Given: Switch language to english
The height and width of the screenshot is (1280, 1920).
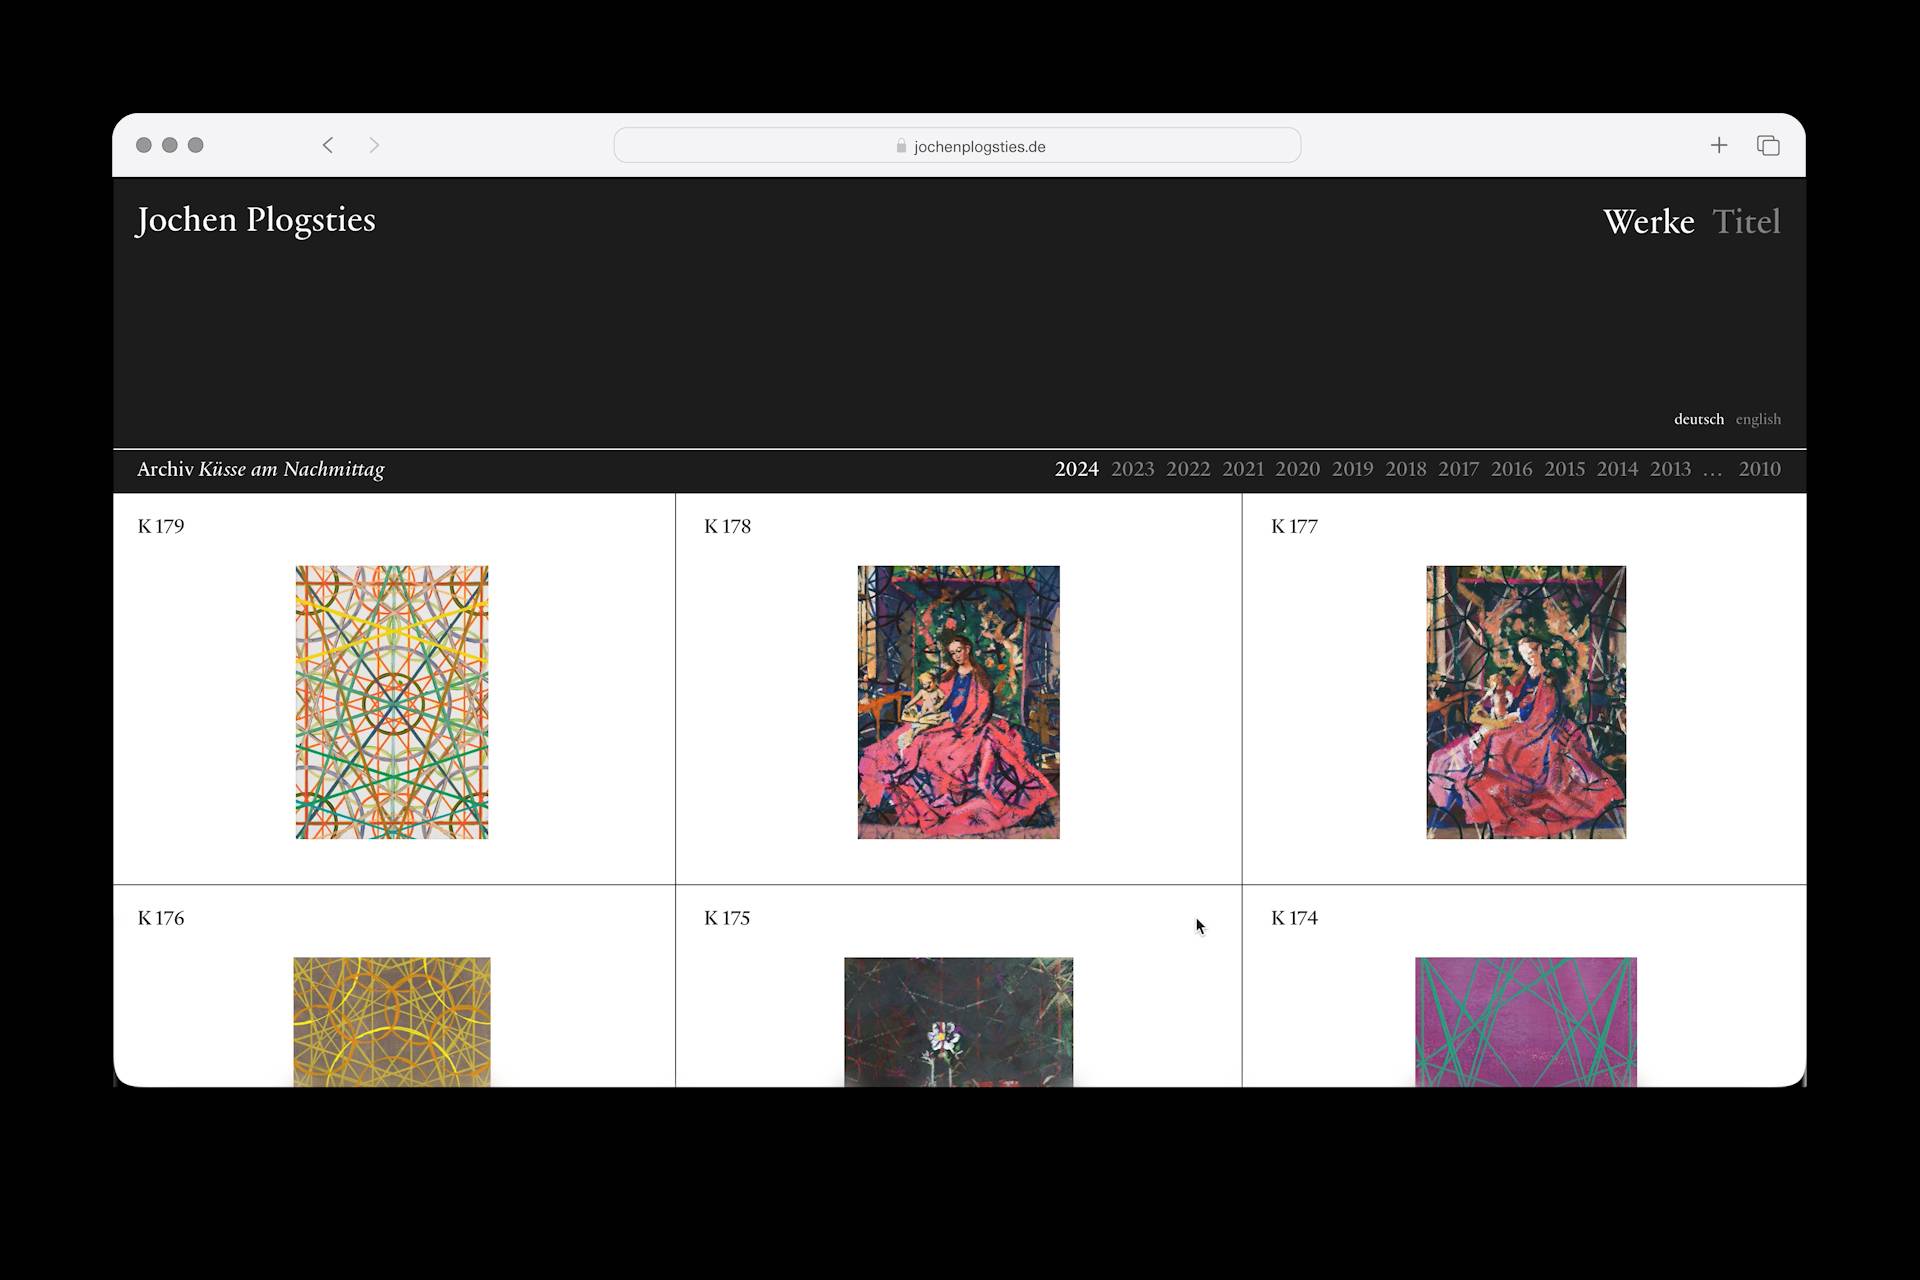Looking at the screenshot, I should coord(1757,419).
